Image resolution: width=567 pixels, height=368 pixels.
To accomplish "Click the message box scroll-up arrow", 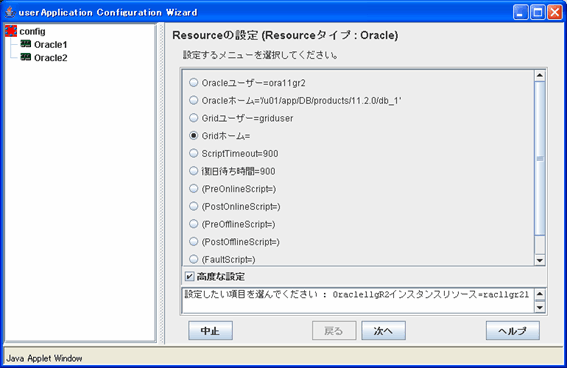I will 540,294.
